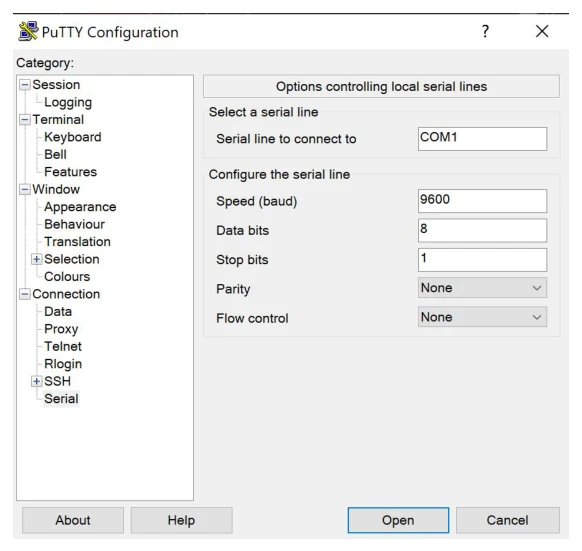Click the 'Stop bits' label
Image resolution: width=582 pixels, height=551 pixels.
tap(242, 260)
